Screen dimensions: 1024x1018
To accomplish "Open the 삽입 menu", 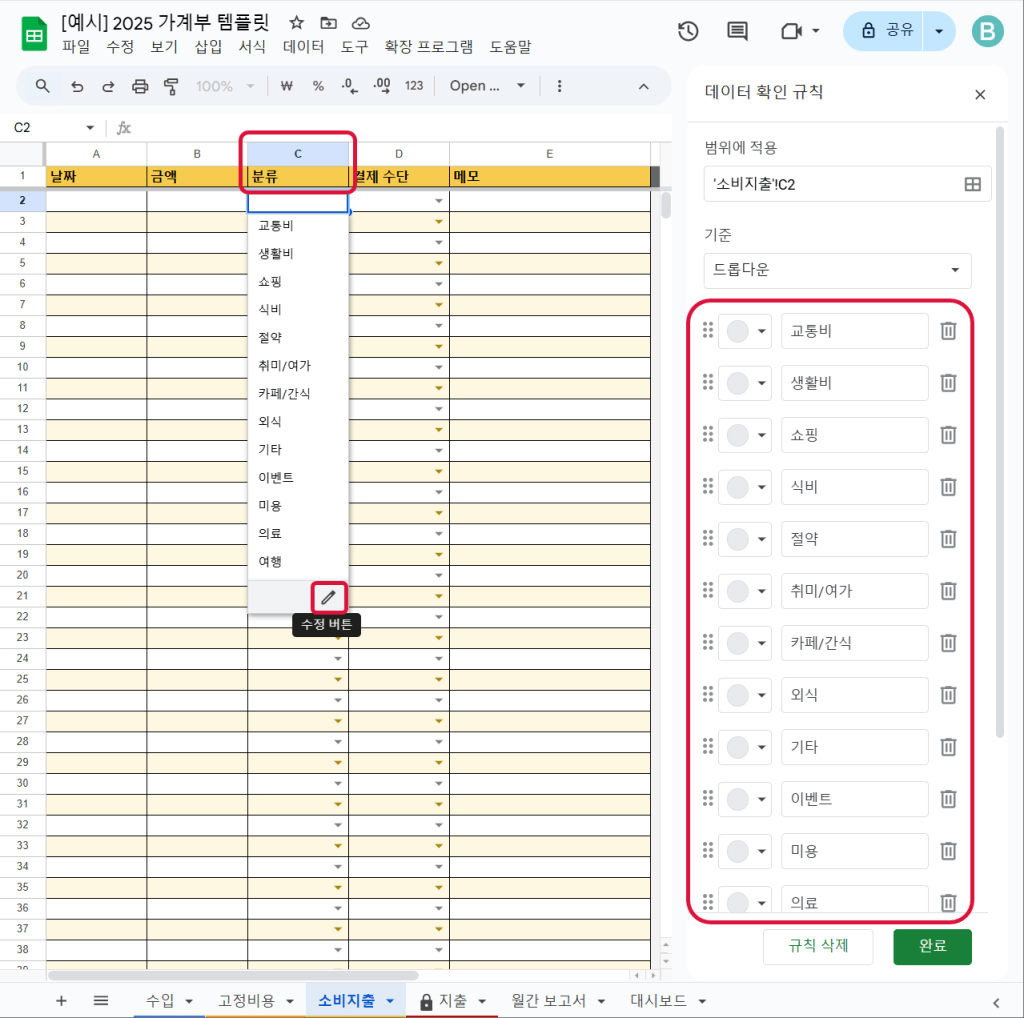I will (208, 47).
